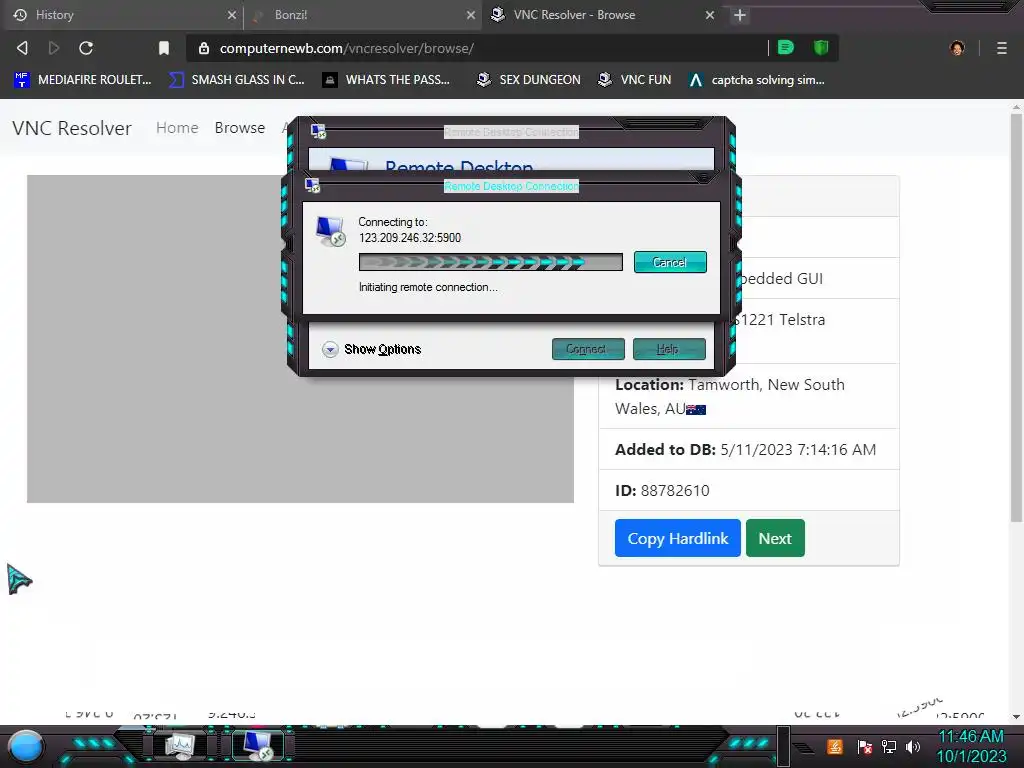Click the Copy Hardlink button
Viewport: 1024px width, 768px height.
(x=677, y=538)
